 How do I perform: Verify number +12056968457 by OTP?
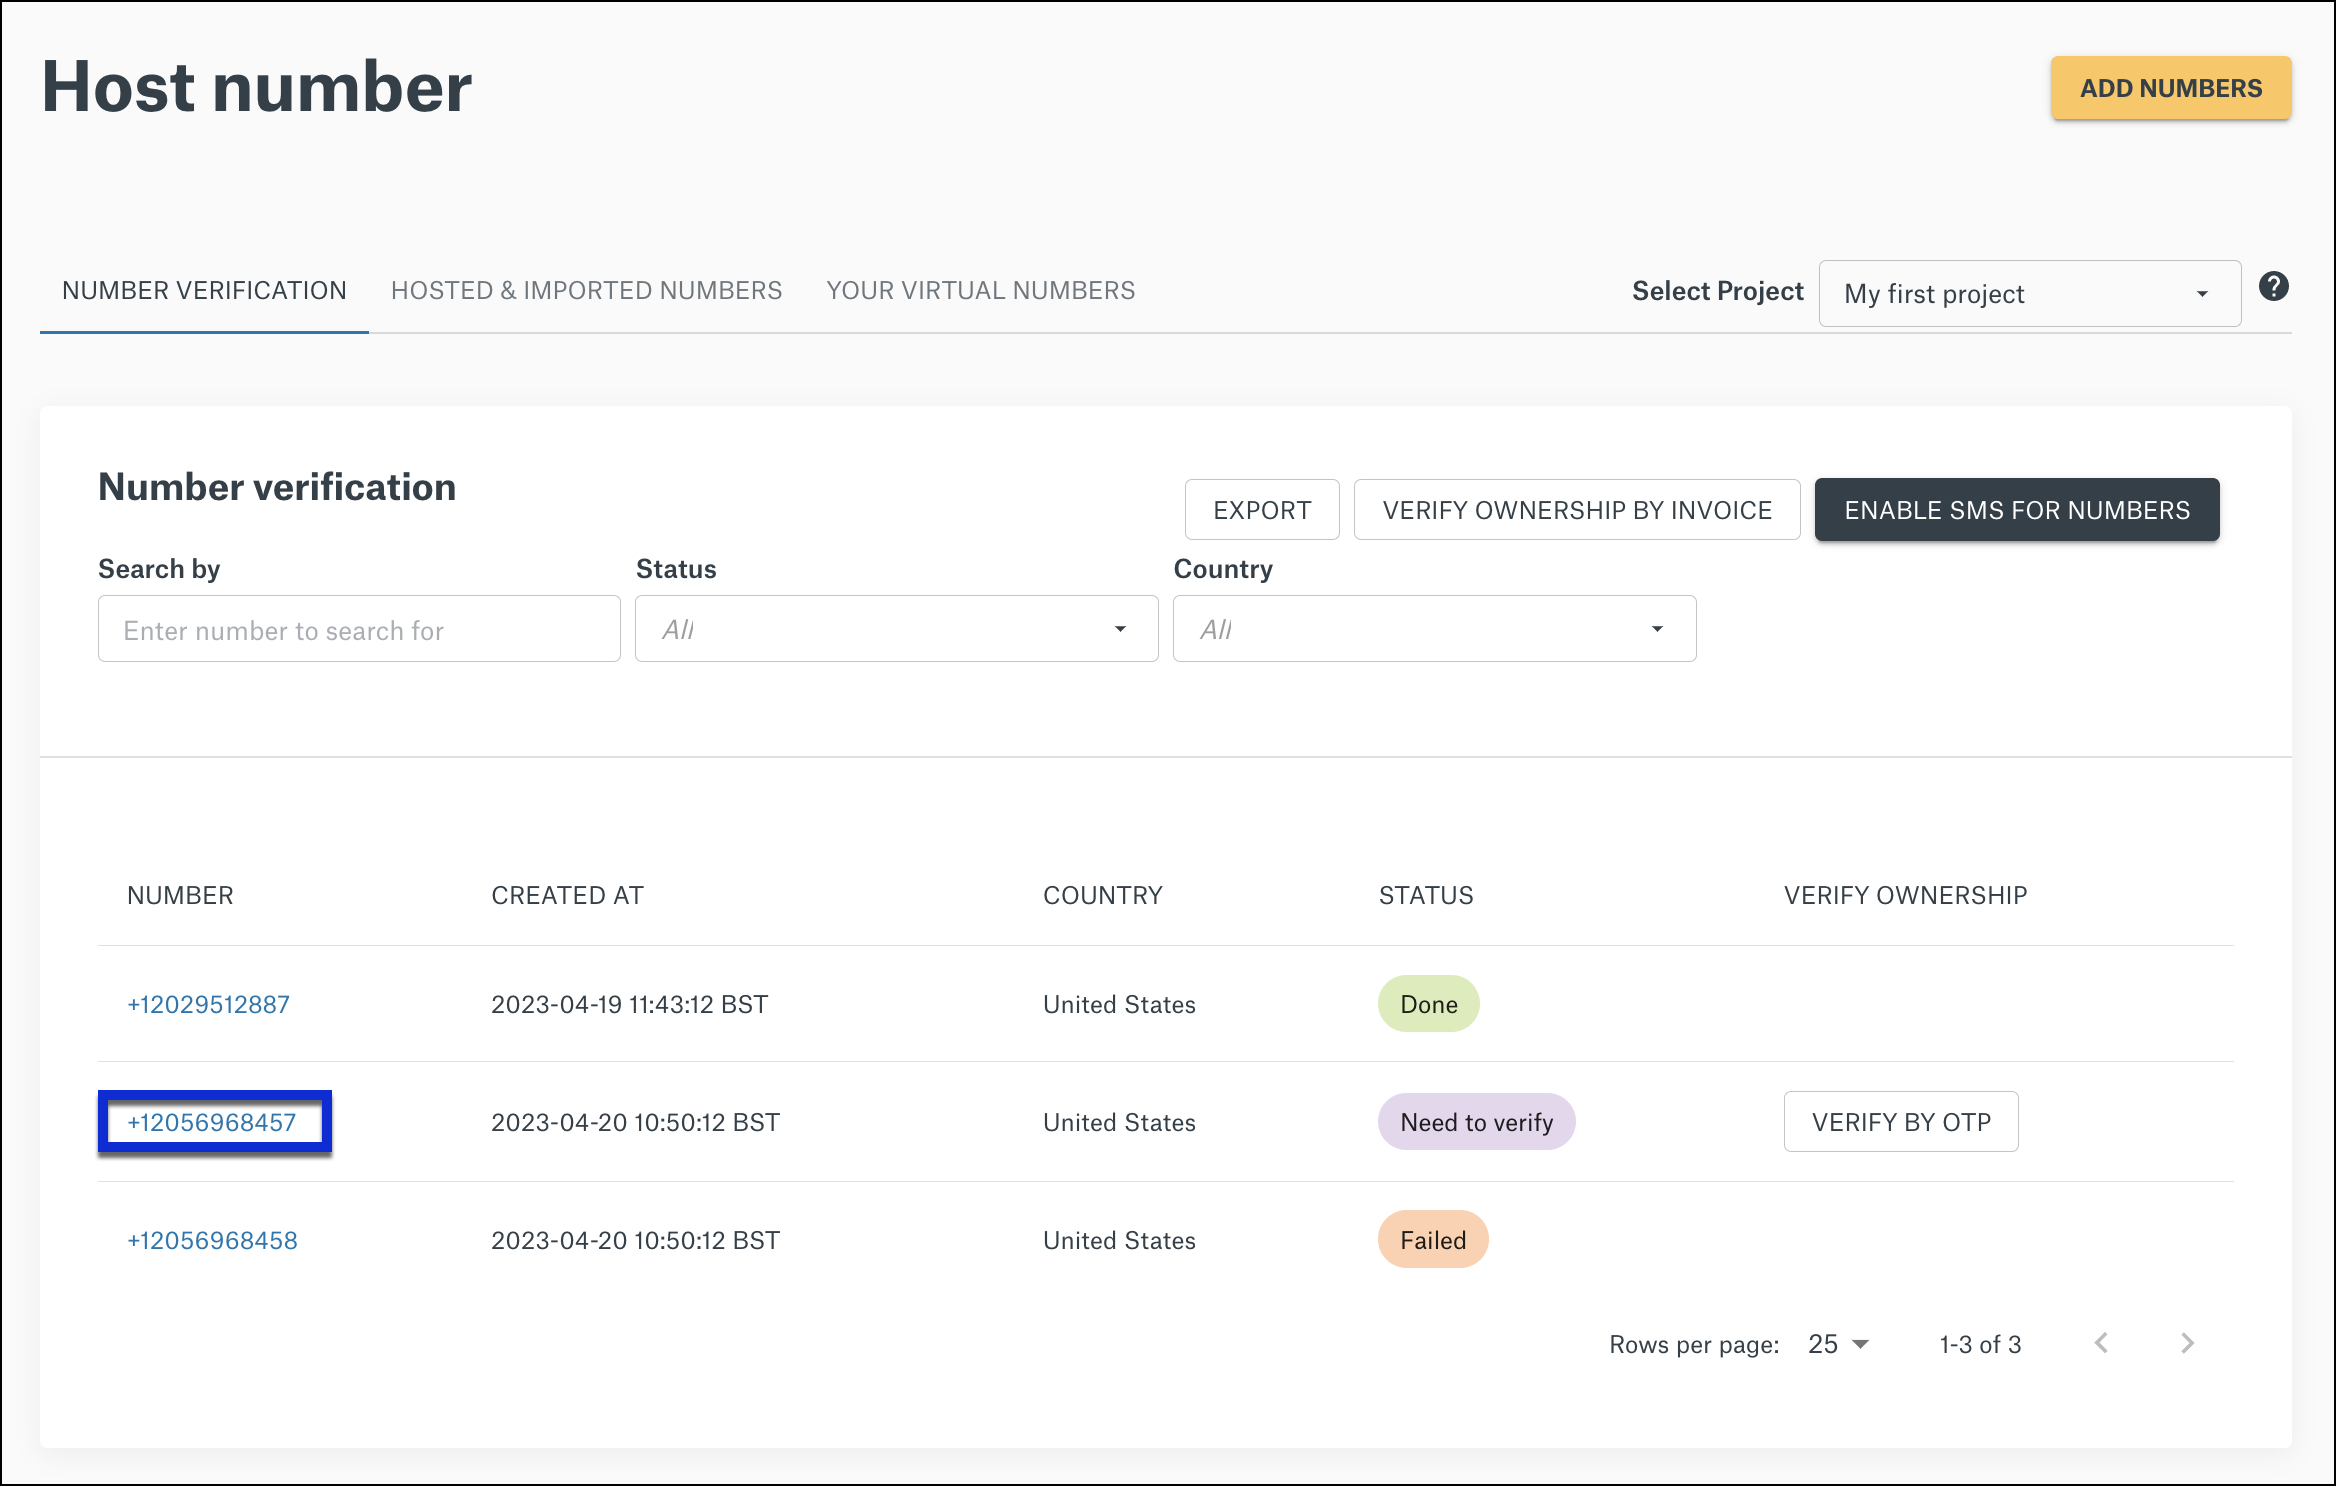(1900, 1121)
